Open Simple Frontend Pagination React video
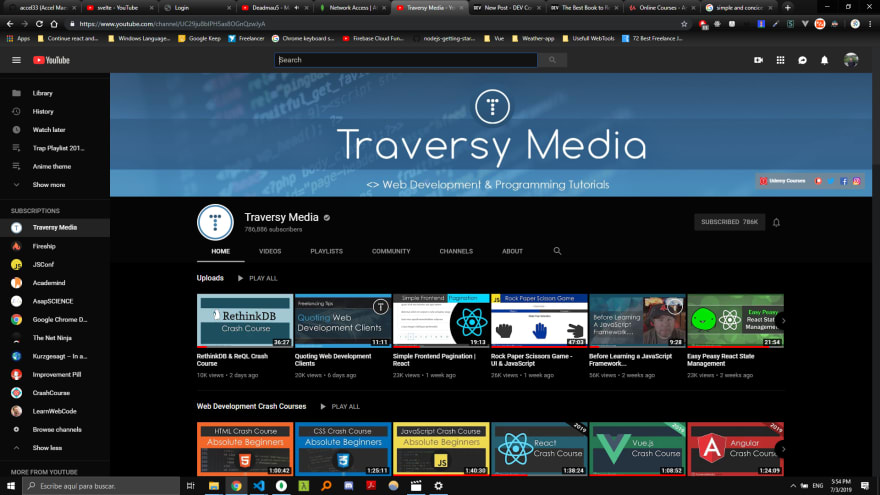The height and width of the screenshot is (495, 880). click(441, 320)
